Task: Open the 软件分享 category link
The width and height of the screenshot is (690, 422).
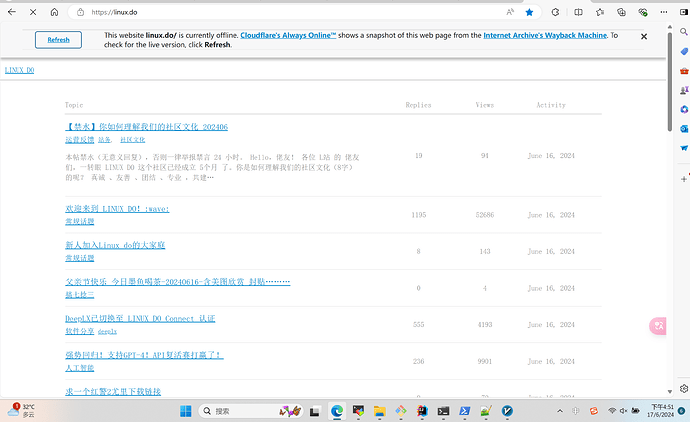Action: (80, 331)
